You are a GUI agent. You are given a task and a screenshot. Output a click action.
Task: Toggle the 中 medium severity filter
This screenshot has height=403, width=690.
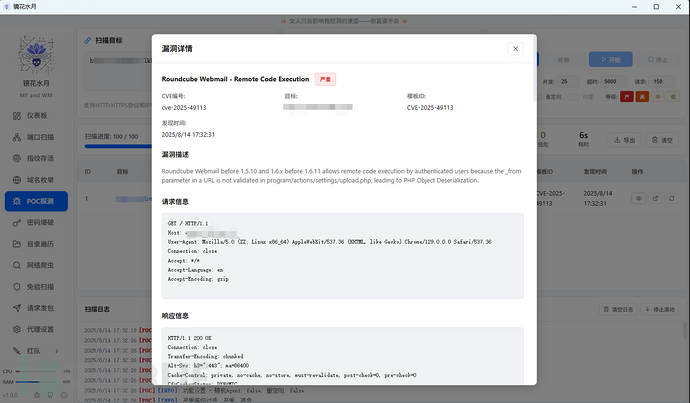coord(657,97)
